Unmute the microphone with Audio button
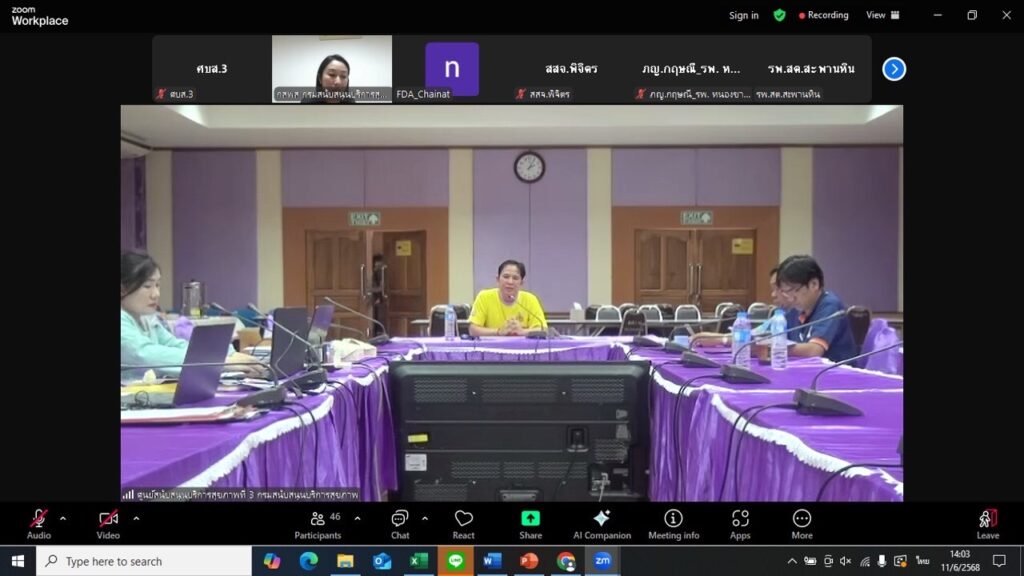Screen dimensions: 1024x576 (x=38, y=523)
